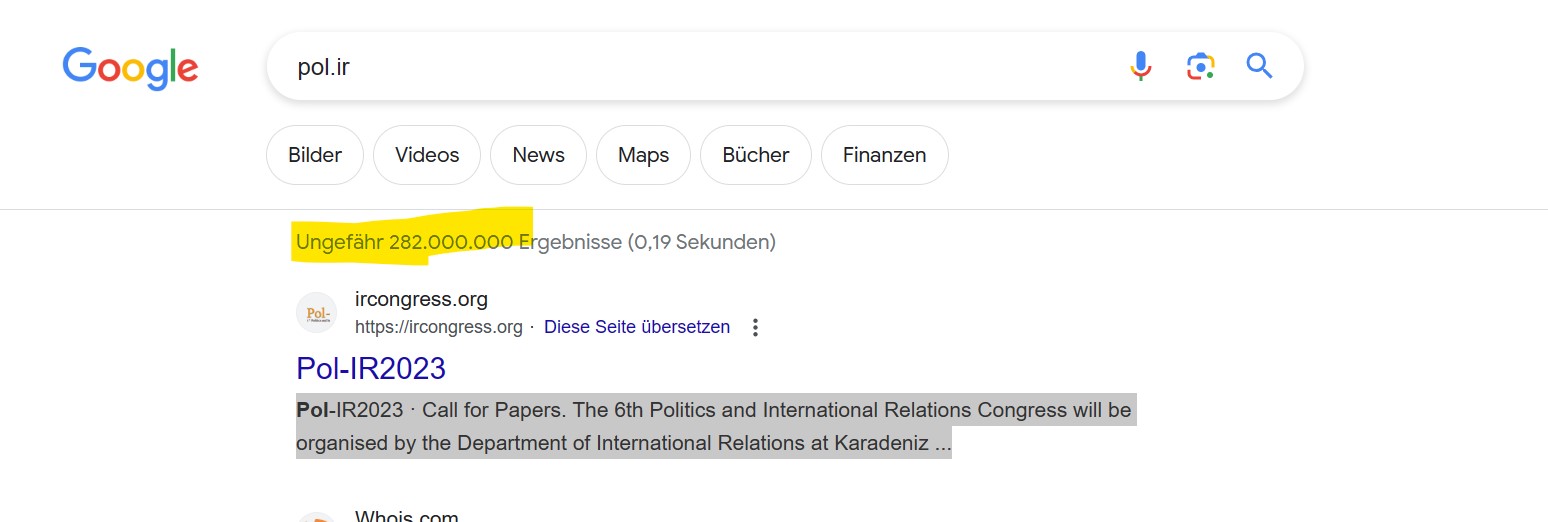Image resolution: width=1548 pixels, height=522 pixels.
Task: Open the Maps filter chip
Action: click(x=643, y=155)
